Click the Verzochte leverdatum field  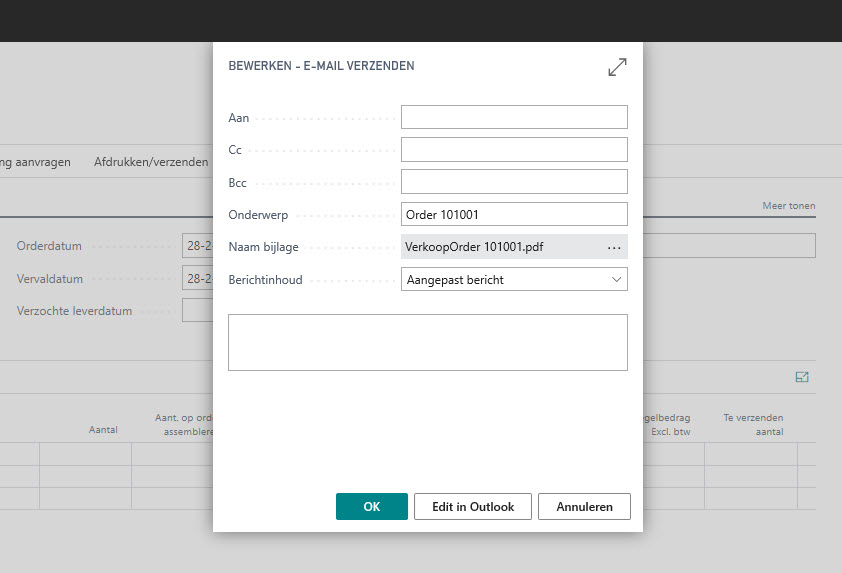pos(196,311)
